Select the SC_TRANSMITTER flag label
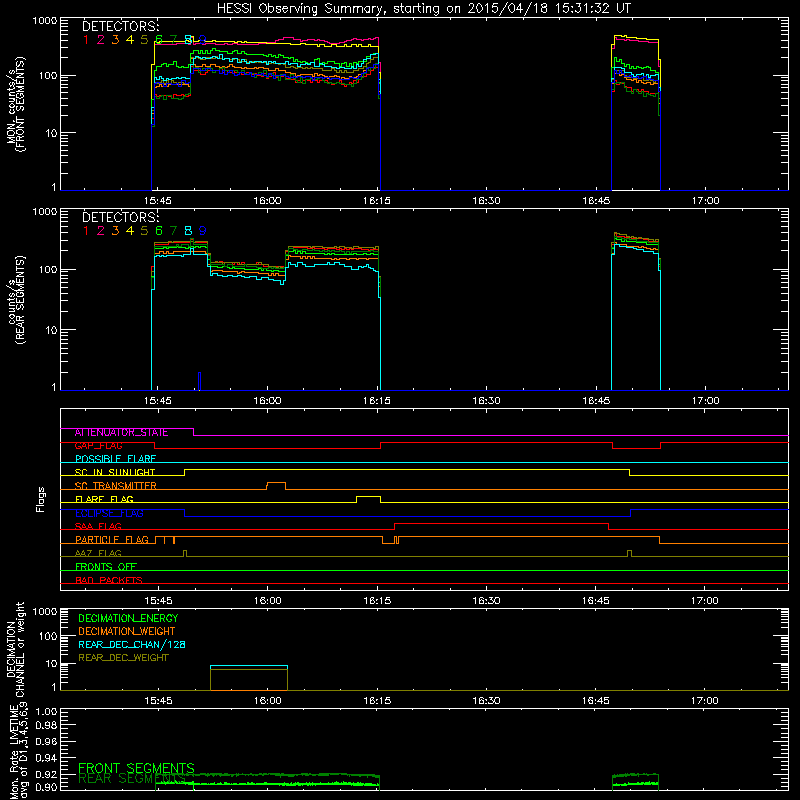Image resolution: width=800 pixels, height=800 pixels. [x=115, y=486]
